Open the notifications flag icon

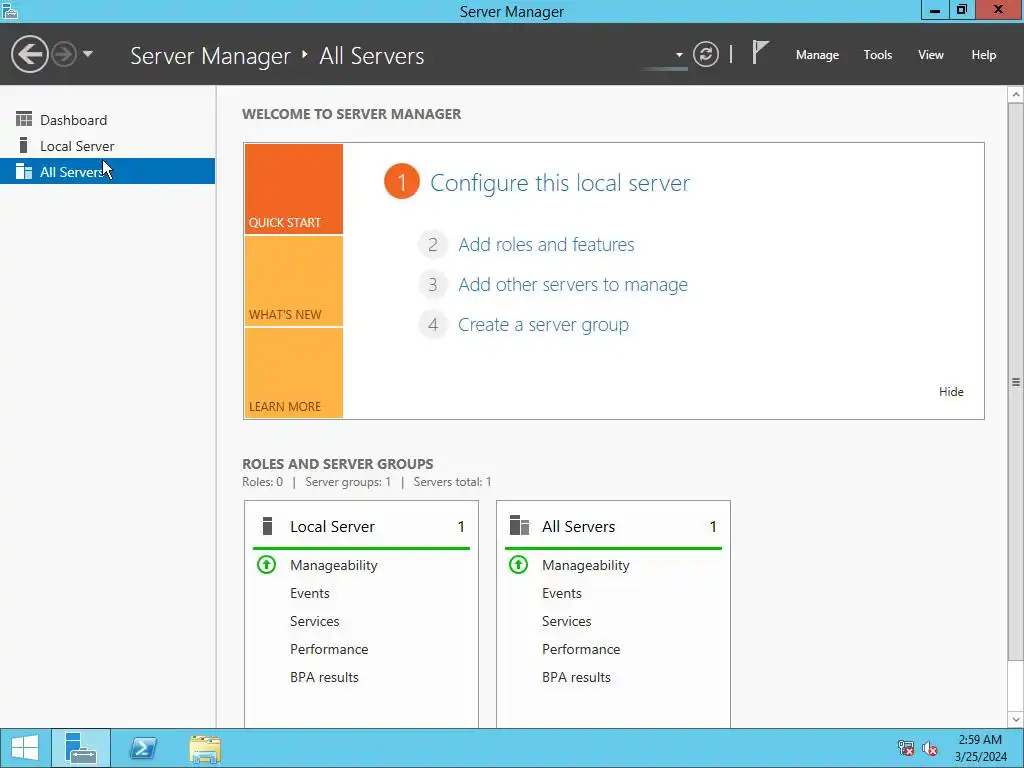point(760,53)
